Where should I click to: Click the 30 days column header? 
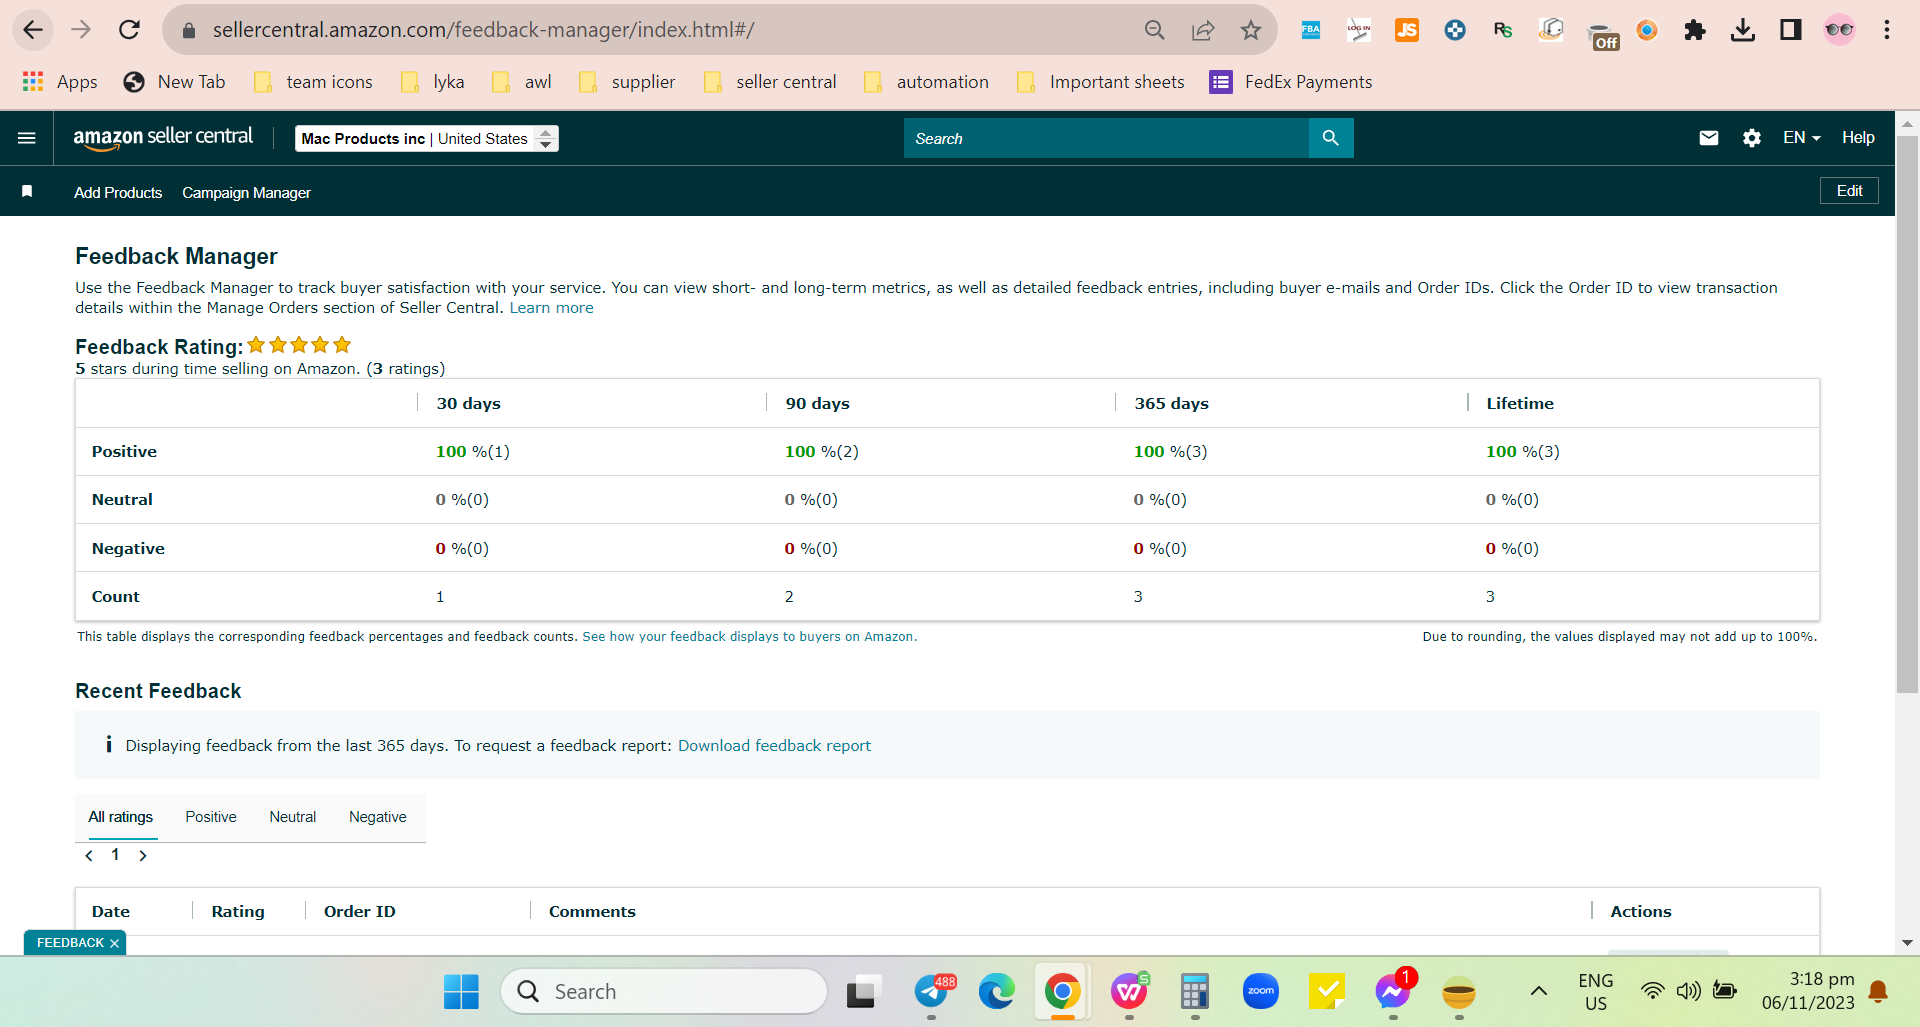click(468, 403)
